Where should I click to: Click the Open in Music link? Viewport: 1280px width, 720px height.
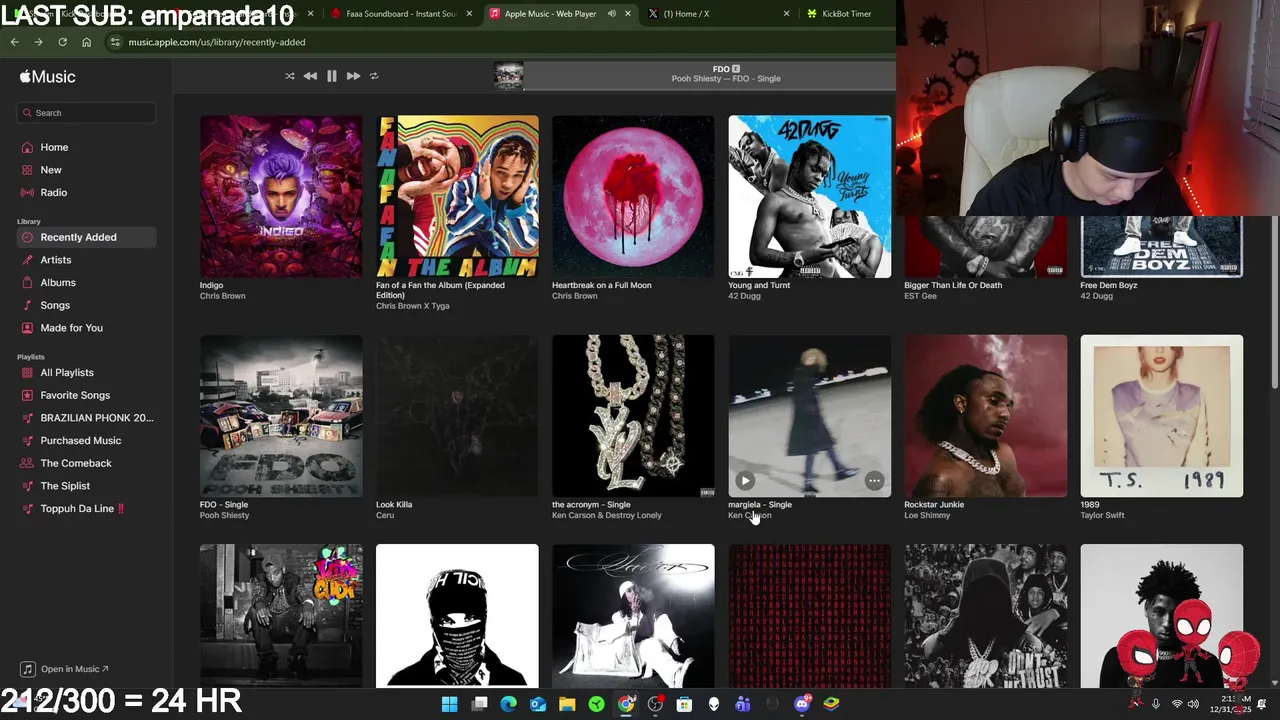tap(66, 669)
